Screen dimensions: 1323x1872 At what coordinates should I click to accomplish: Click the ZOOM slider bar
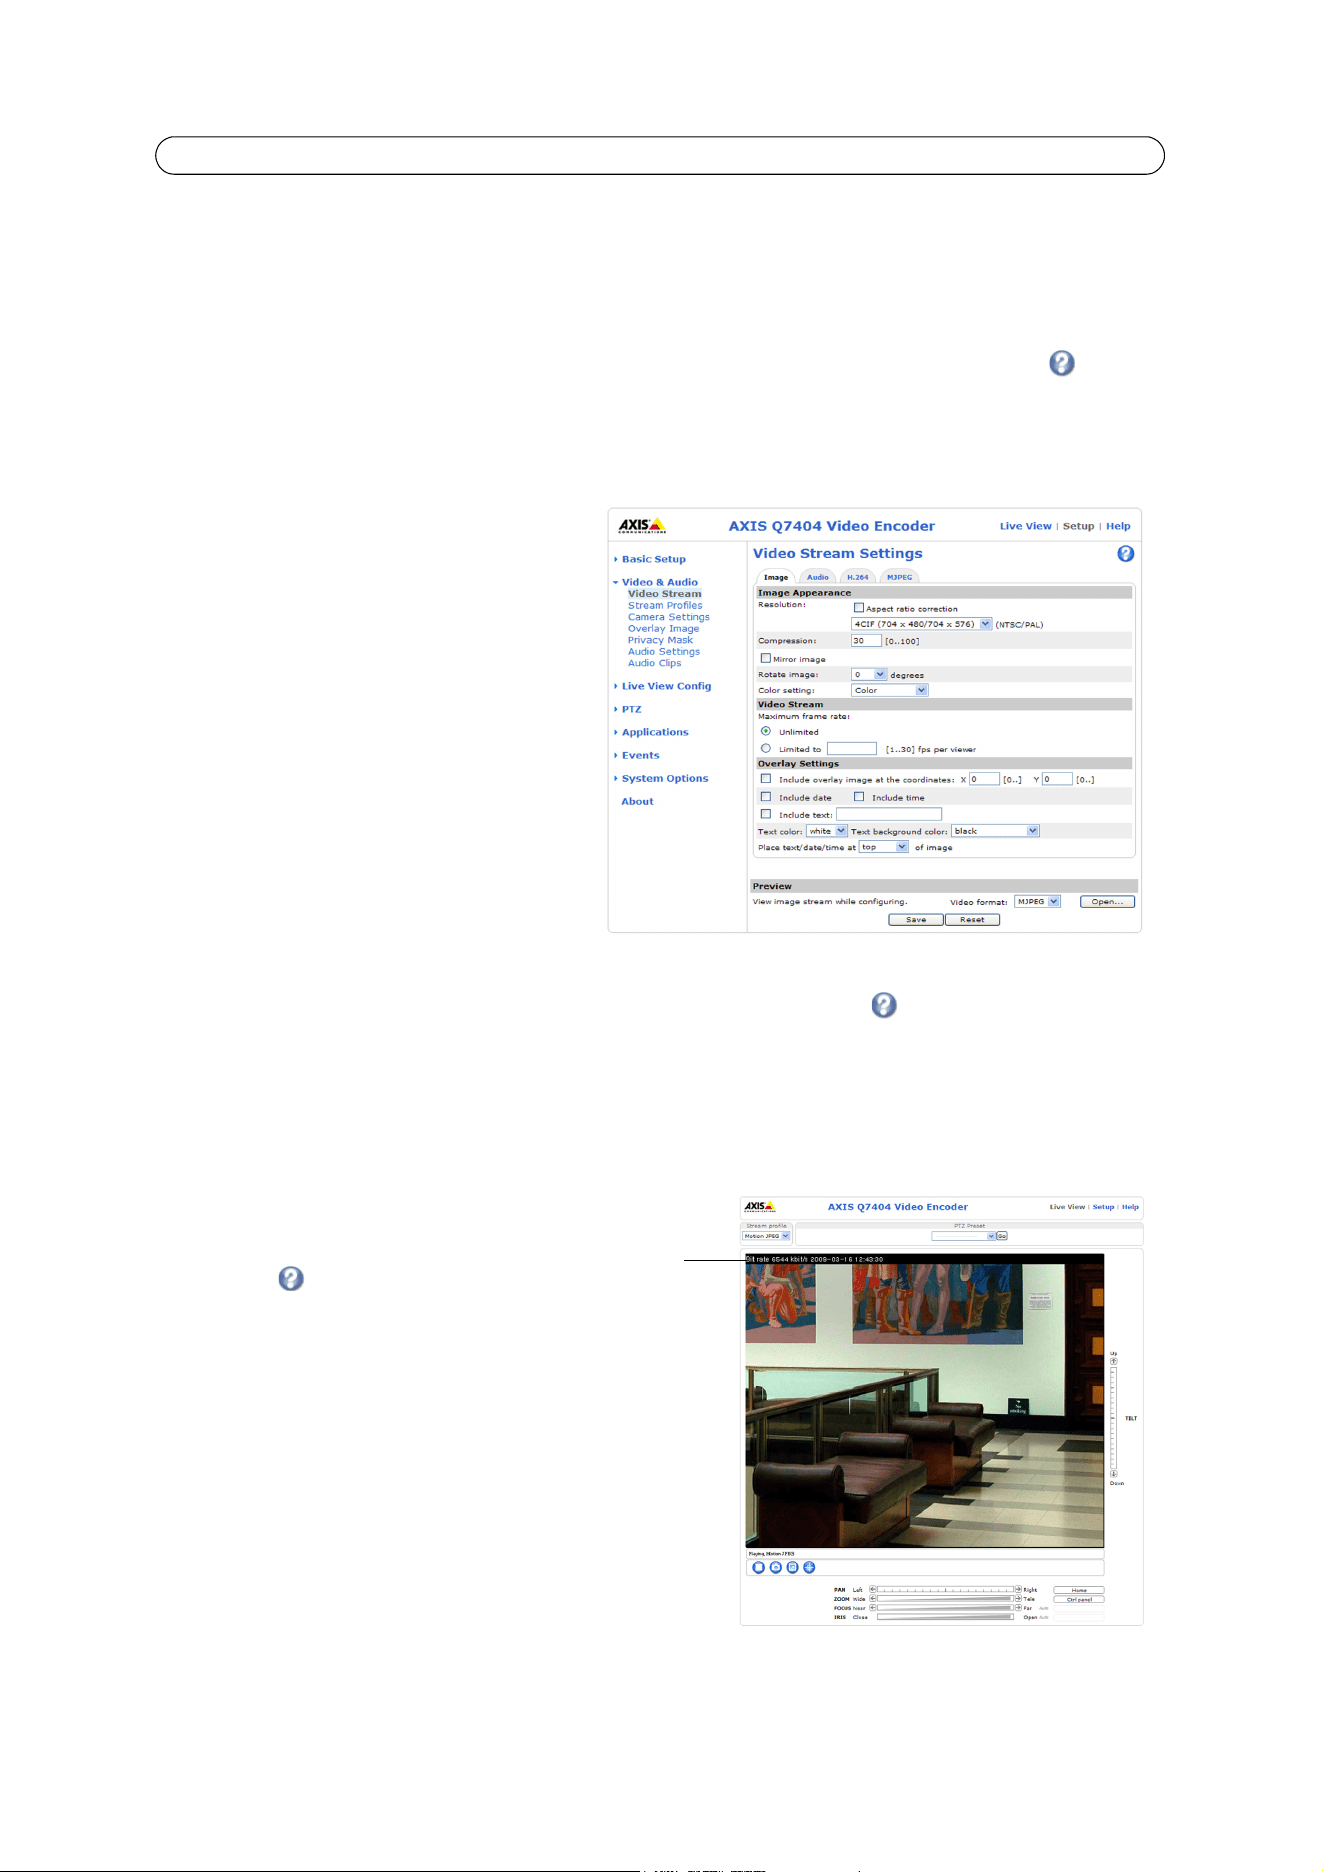tap(945, 1598)
